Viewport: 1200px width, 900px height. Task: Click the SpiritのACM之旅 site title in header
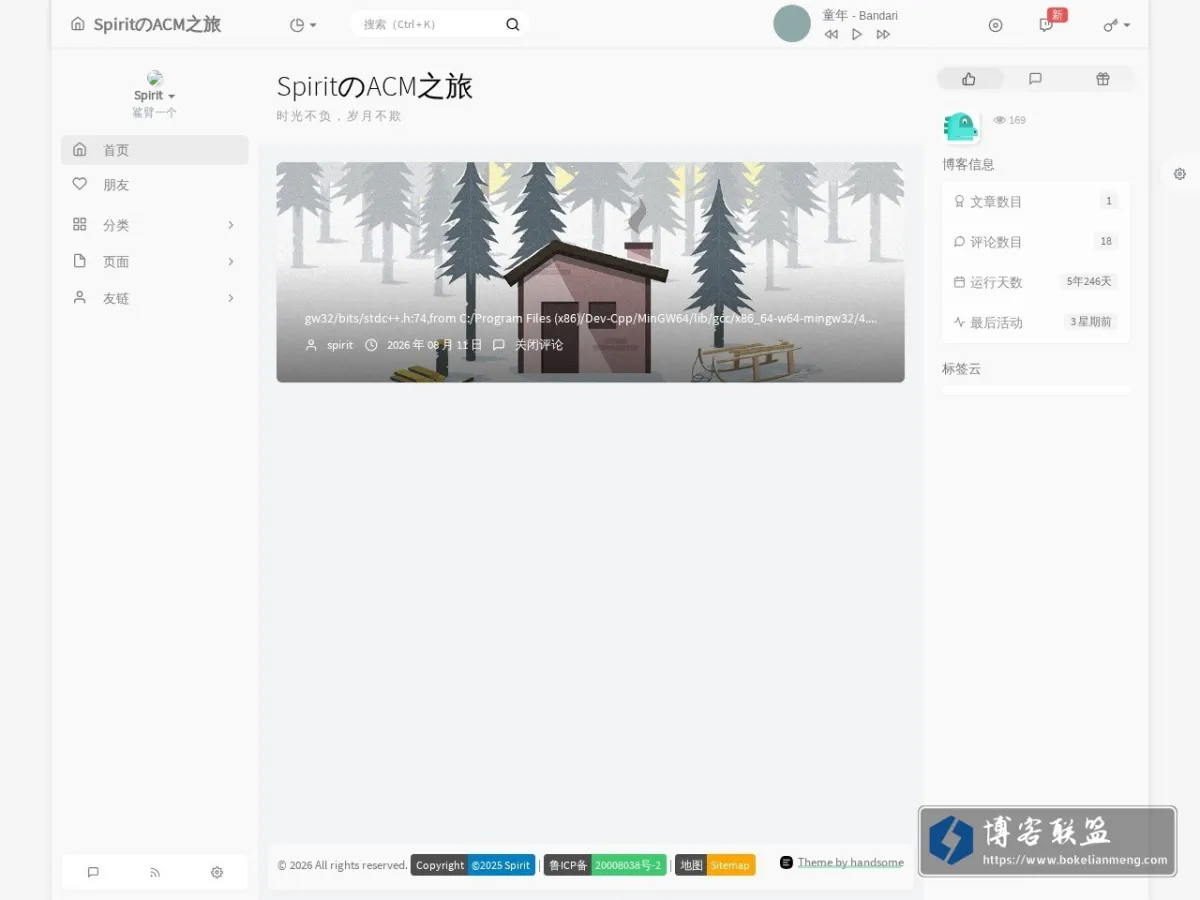pyautogui.click(x=157, y=24)
